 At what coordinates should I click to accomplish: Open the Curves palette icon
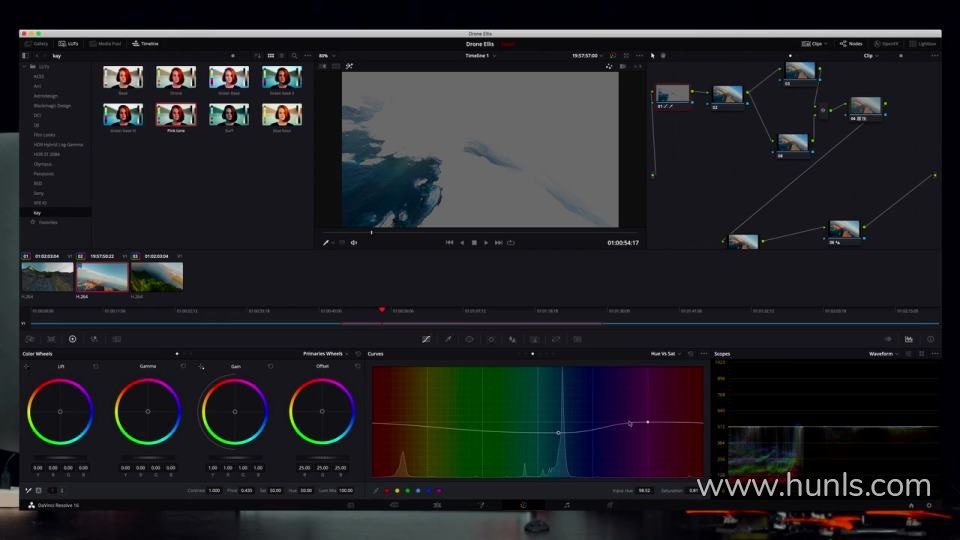pyautogui.click(x=426, y=339)
